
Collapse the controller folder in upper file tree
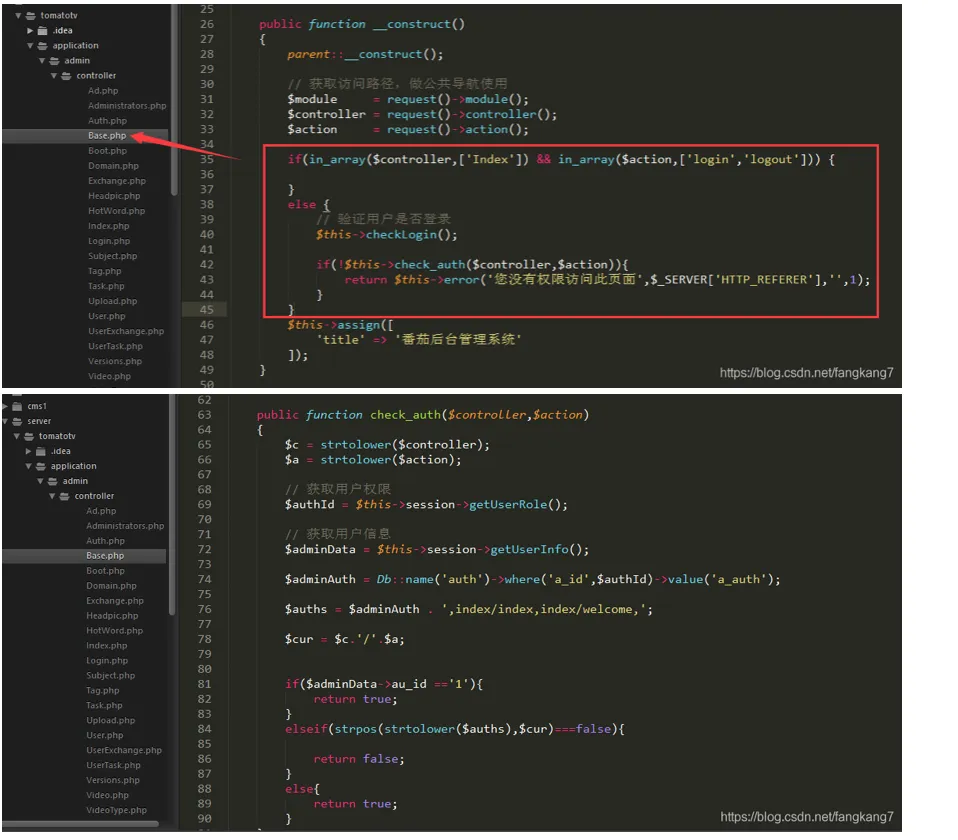[54, 76]
